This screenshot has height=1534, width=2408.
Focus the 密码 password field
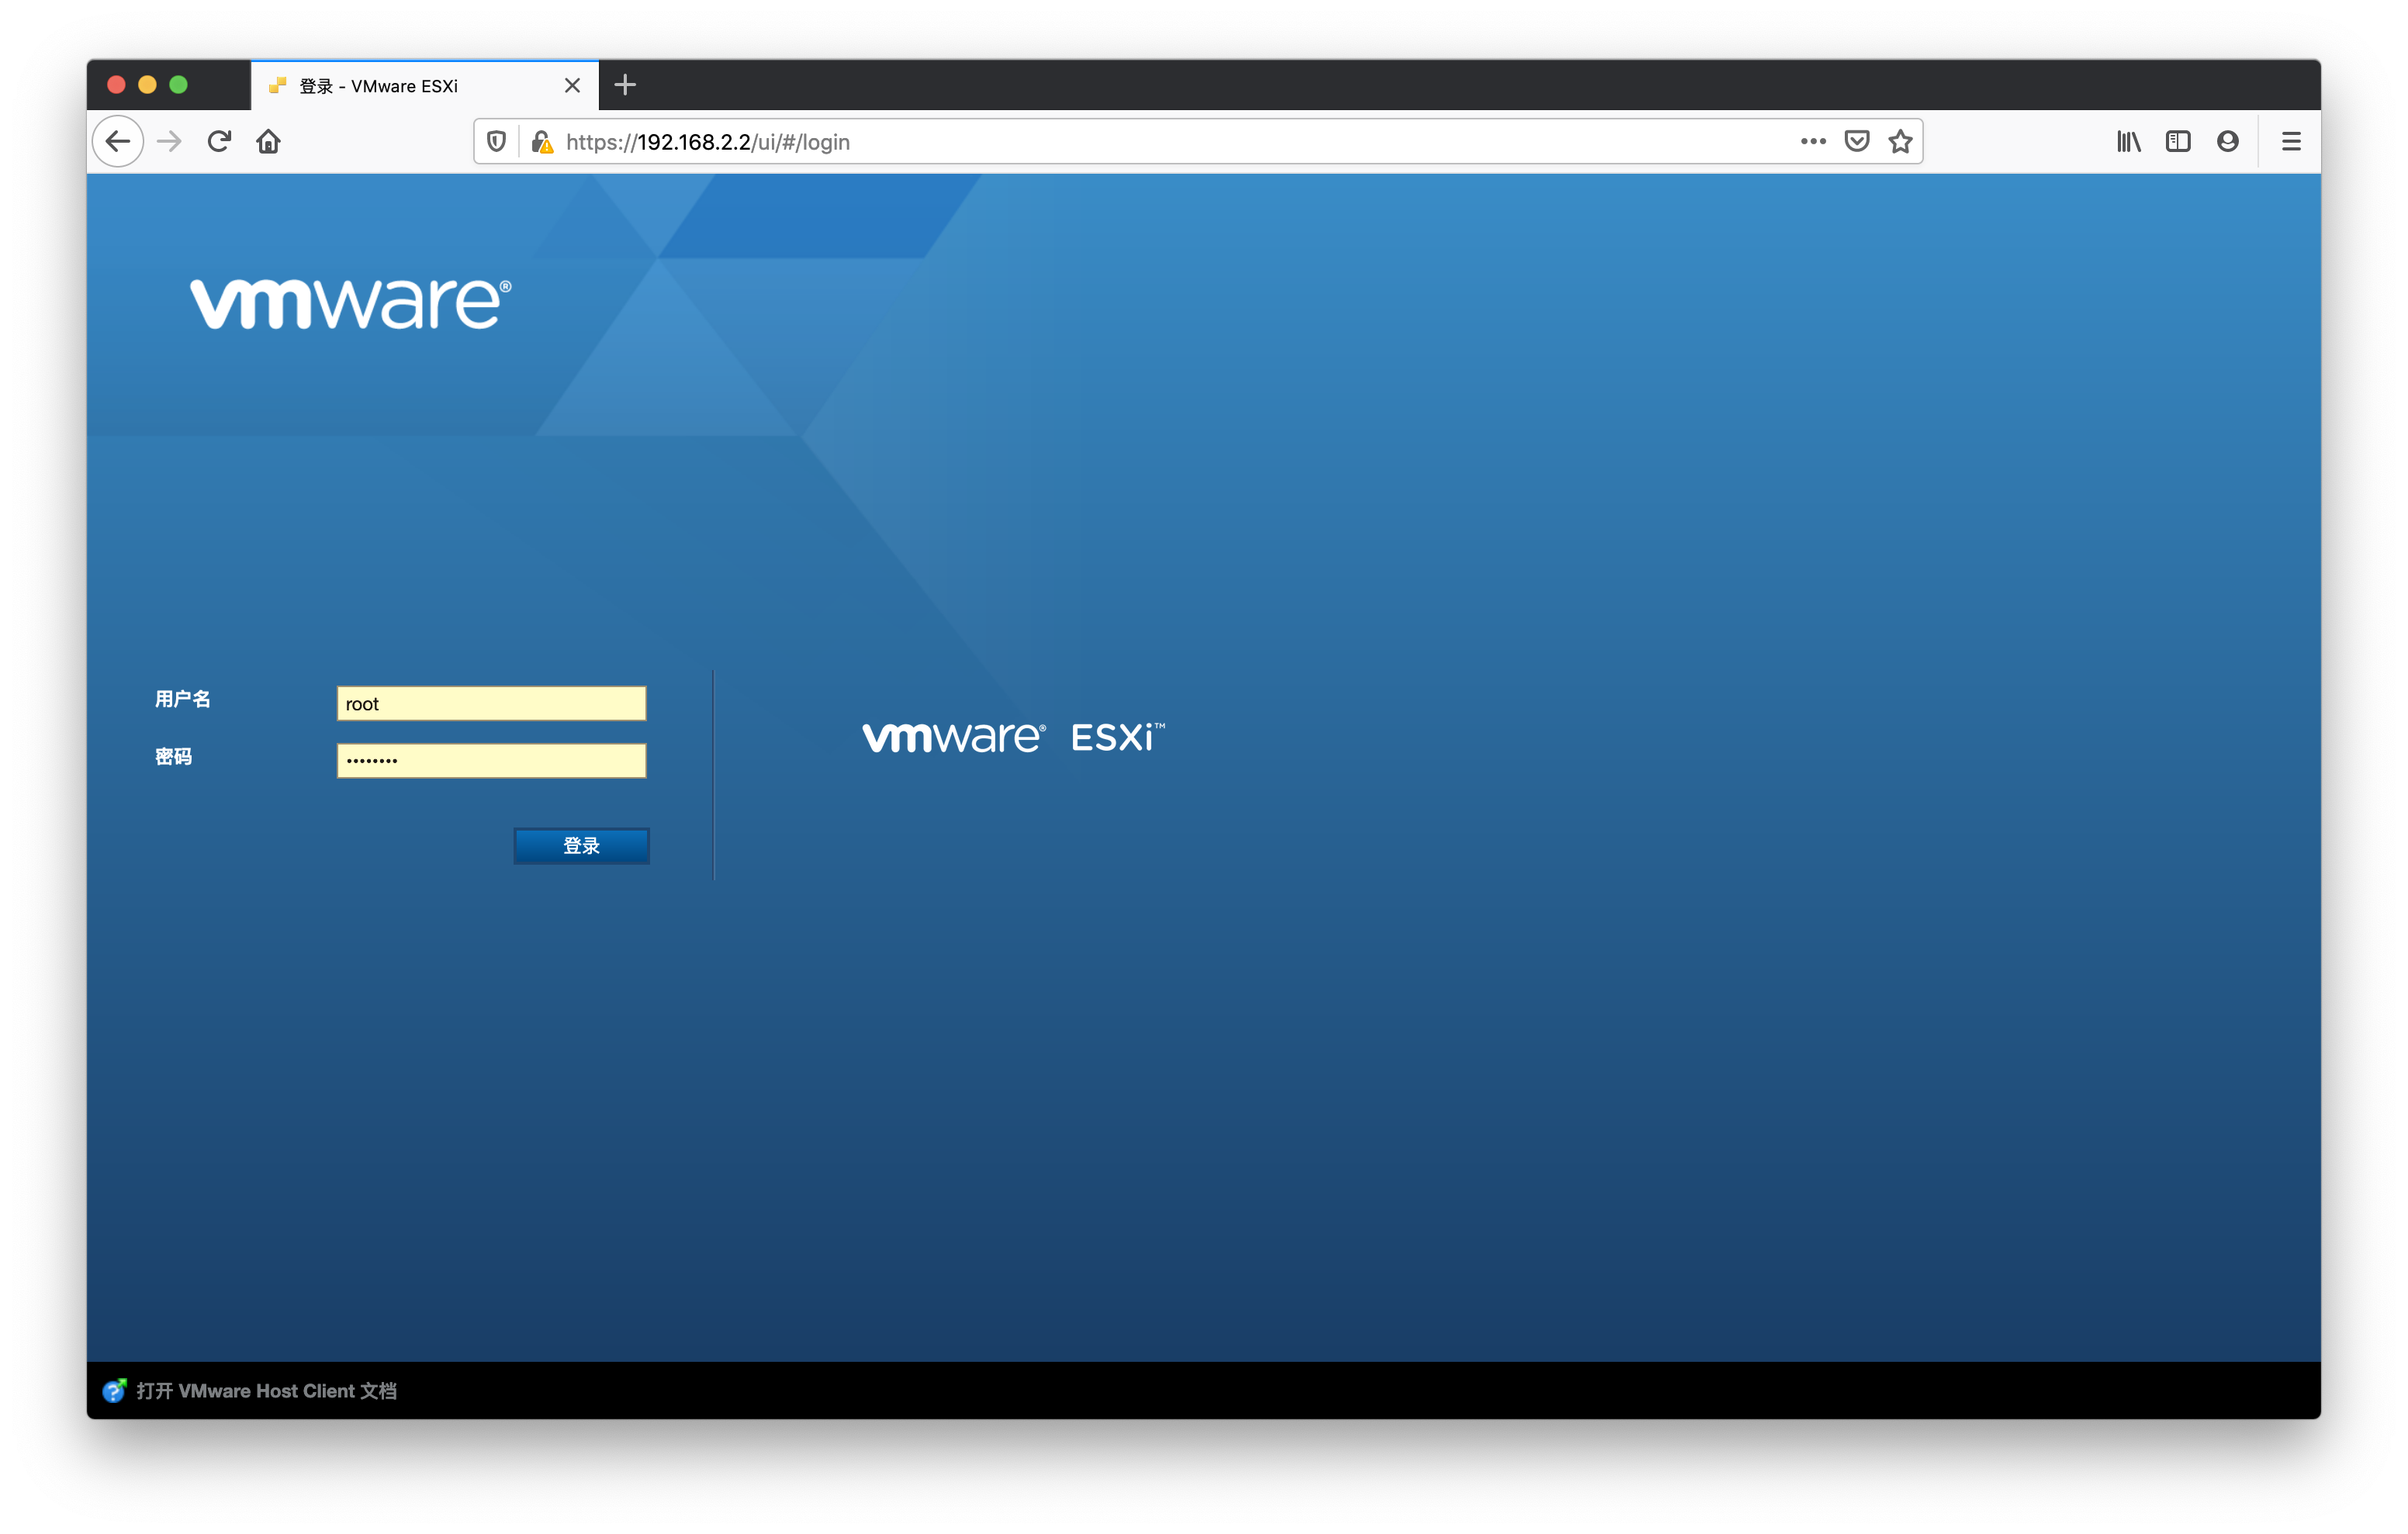491,760
